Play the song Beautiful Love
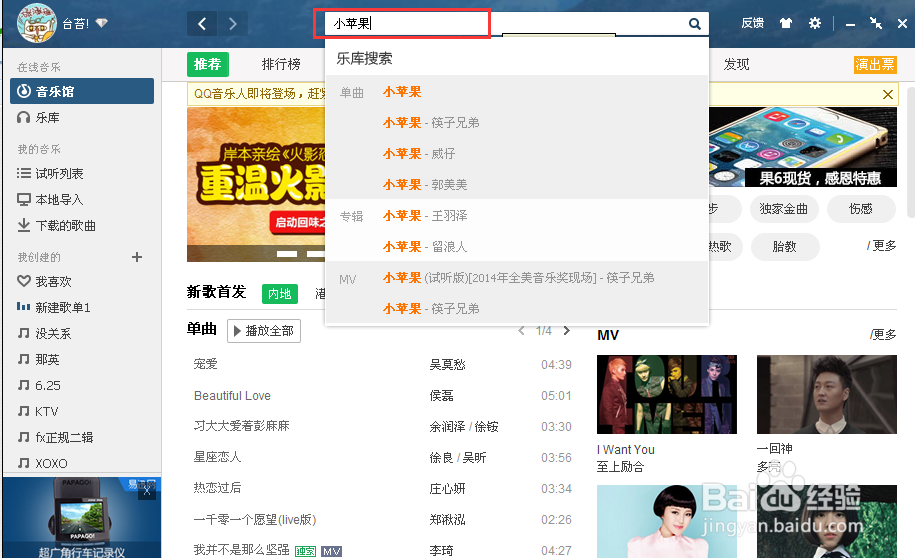Image resolution: width=915 pixels, height=558 pixels. coord(232,396)
